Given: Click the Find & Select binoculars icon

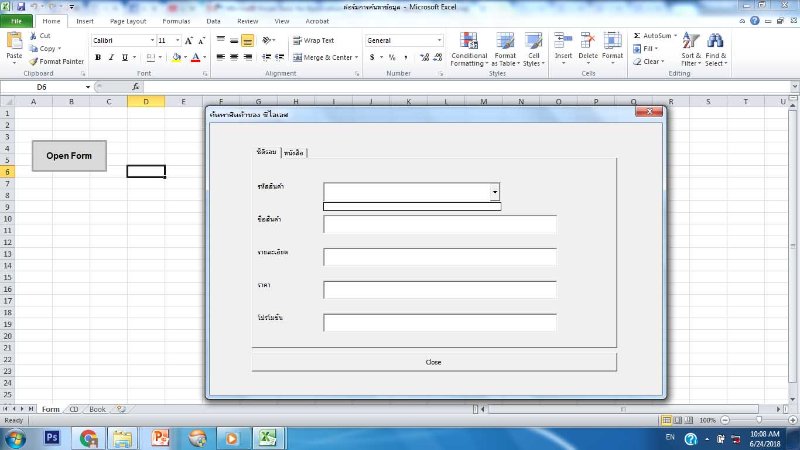Looking at the screenshot, I should pyautogui.click(x=716, y=41).
